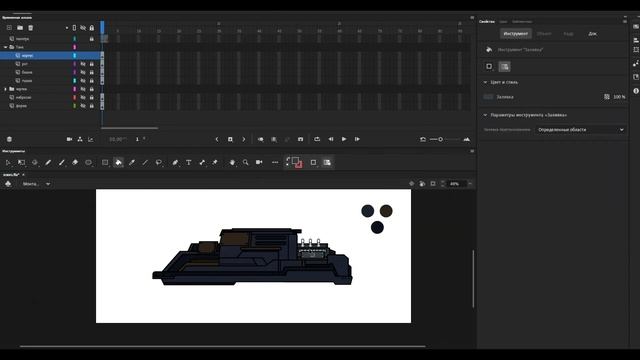Click the open document tab above the stage
The height and width of the screenshot is (360, 640).
click(11, 175)
